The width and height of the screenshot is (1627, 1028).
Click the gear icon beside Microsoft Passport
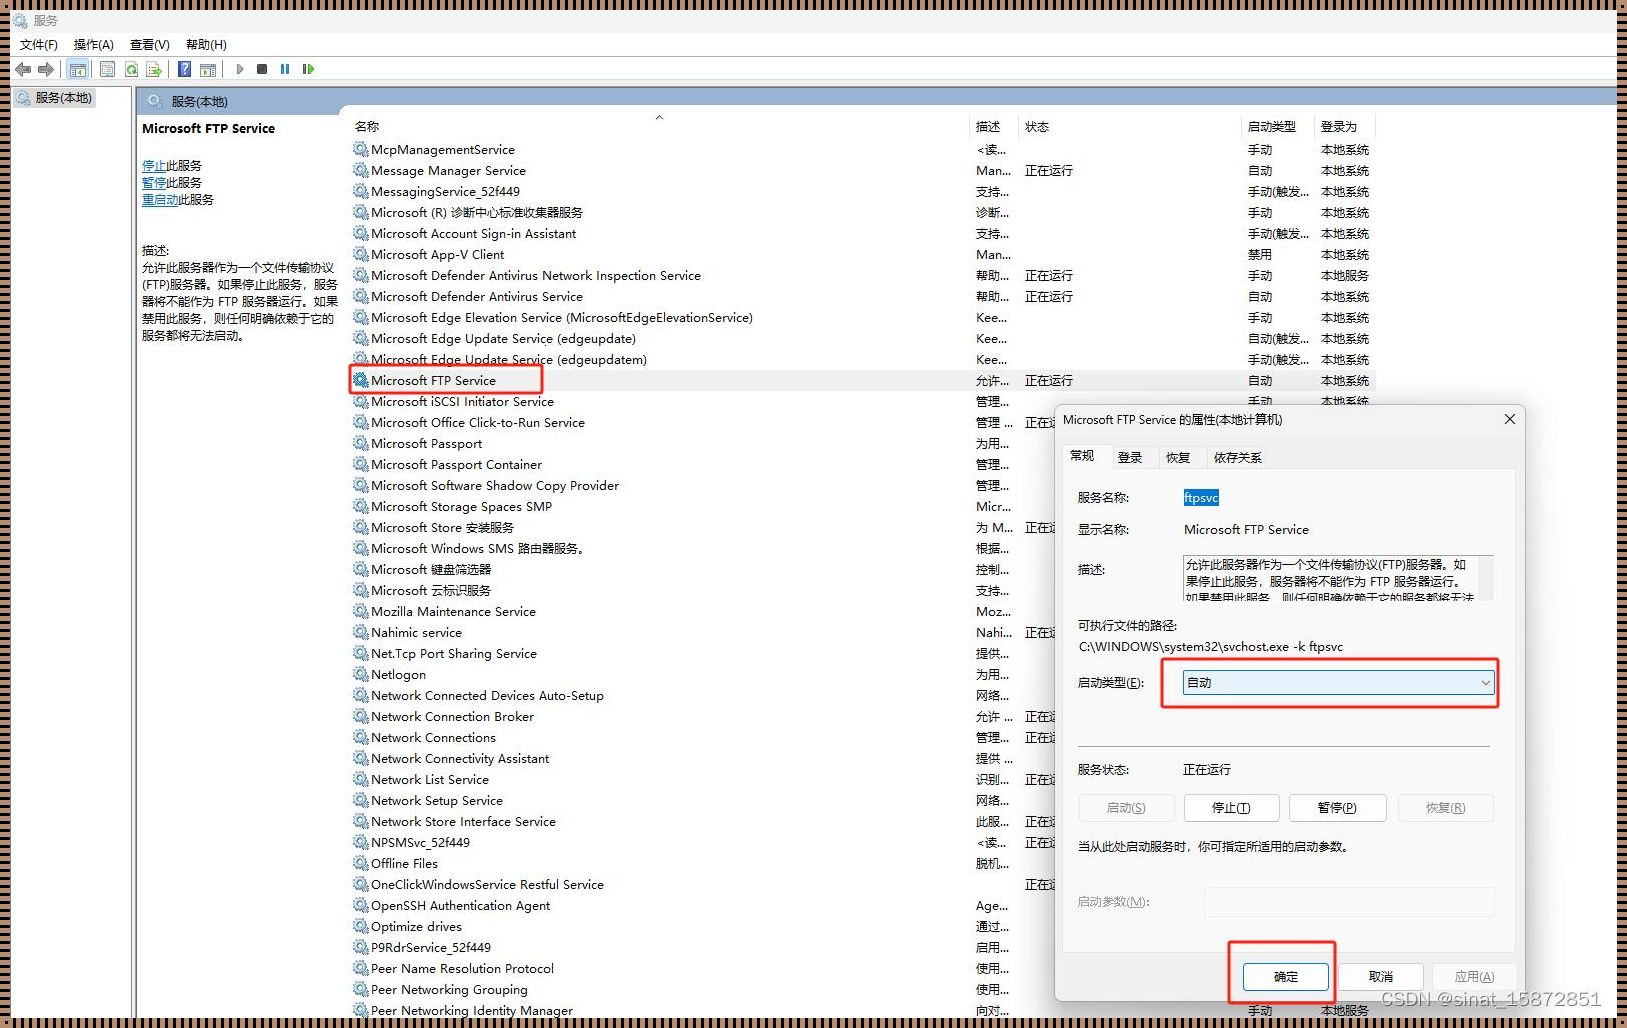361,443
